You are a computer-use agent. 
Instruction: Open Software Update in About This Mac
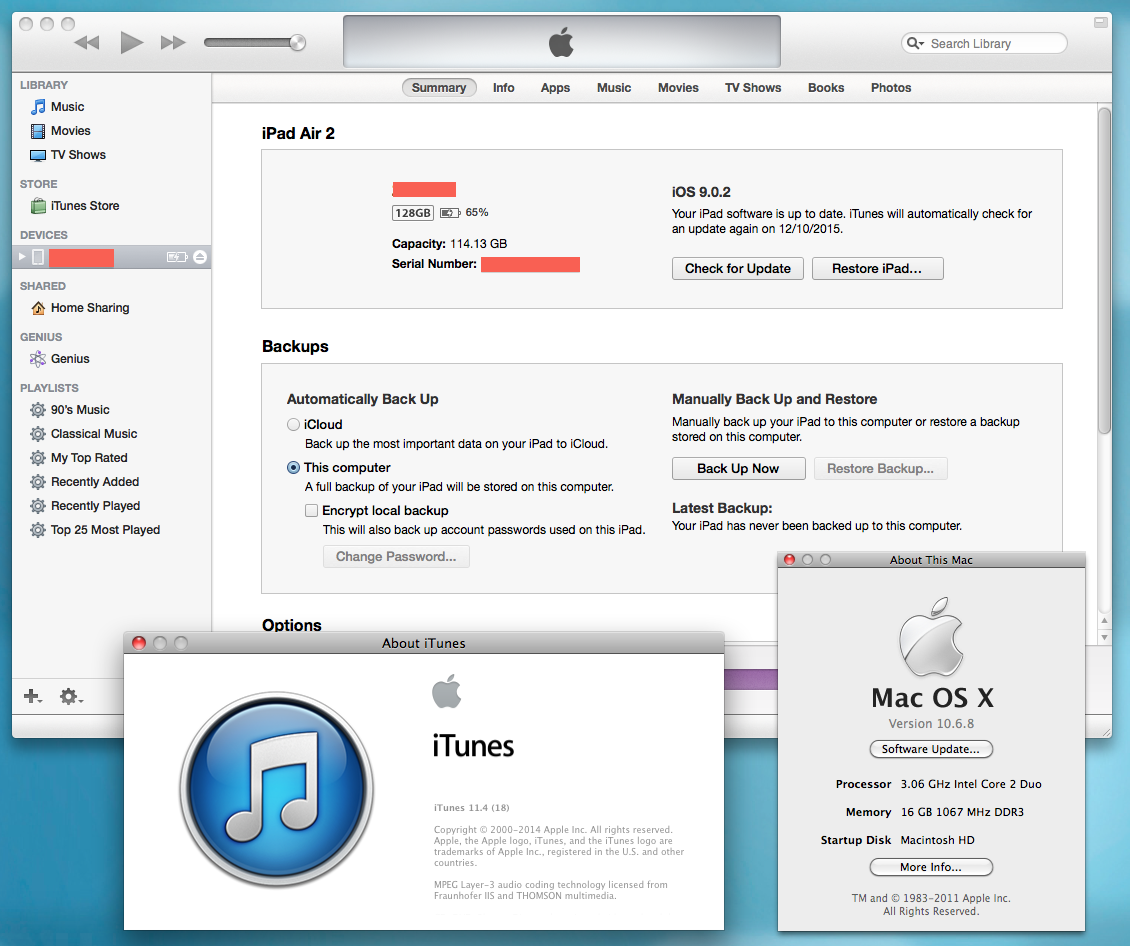click(x=930, y=749)
